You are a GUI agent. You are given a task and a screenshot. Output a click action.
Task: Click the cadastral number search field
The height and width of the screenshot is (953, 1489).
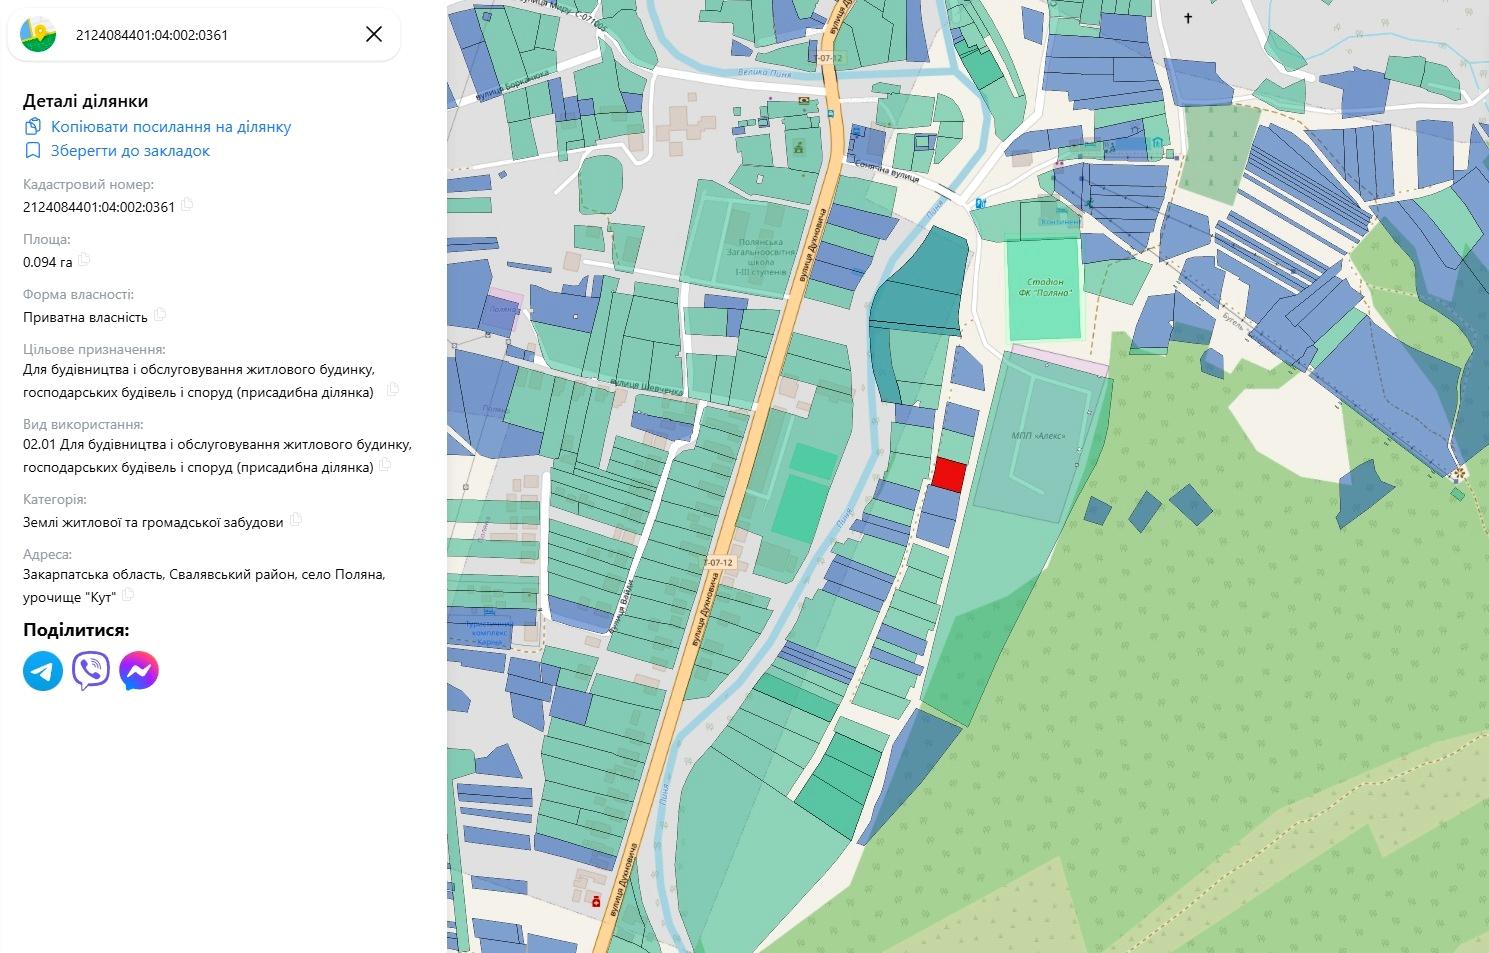(x=204, y=35)
